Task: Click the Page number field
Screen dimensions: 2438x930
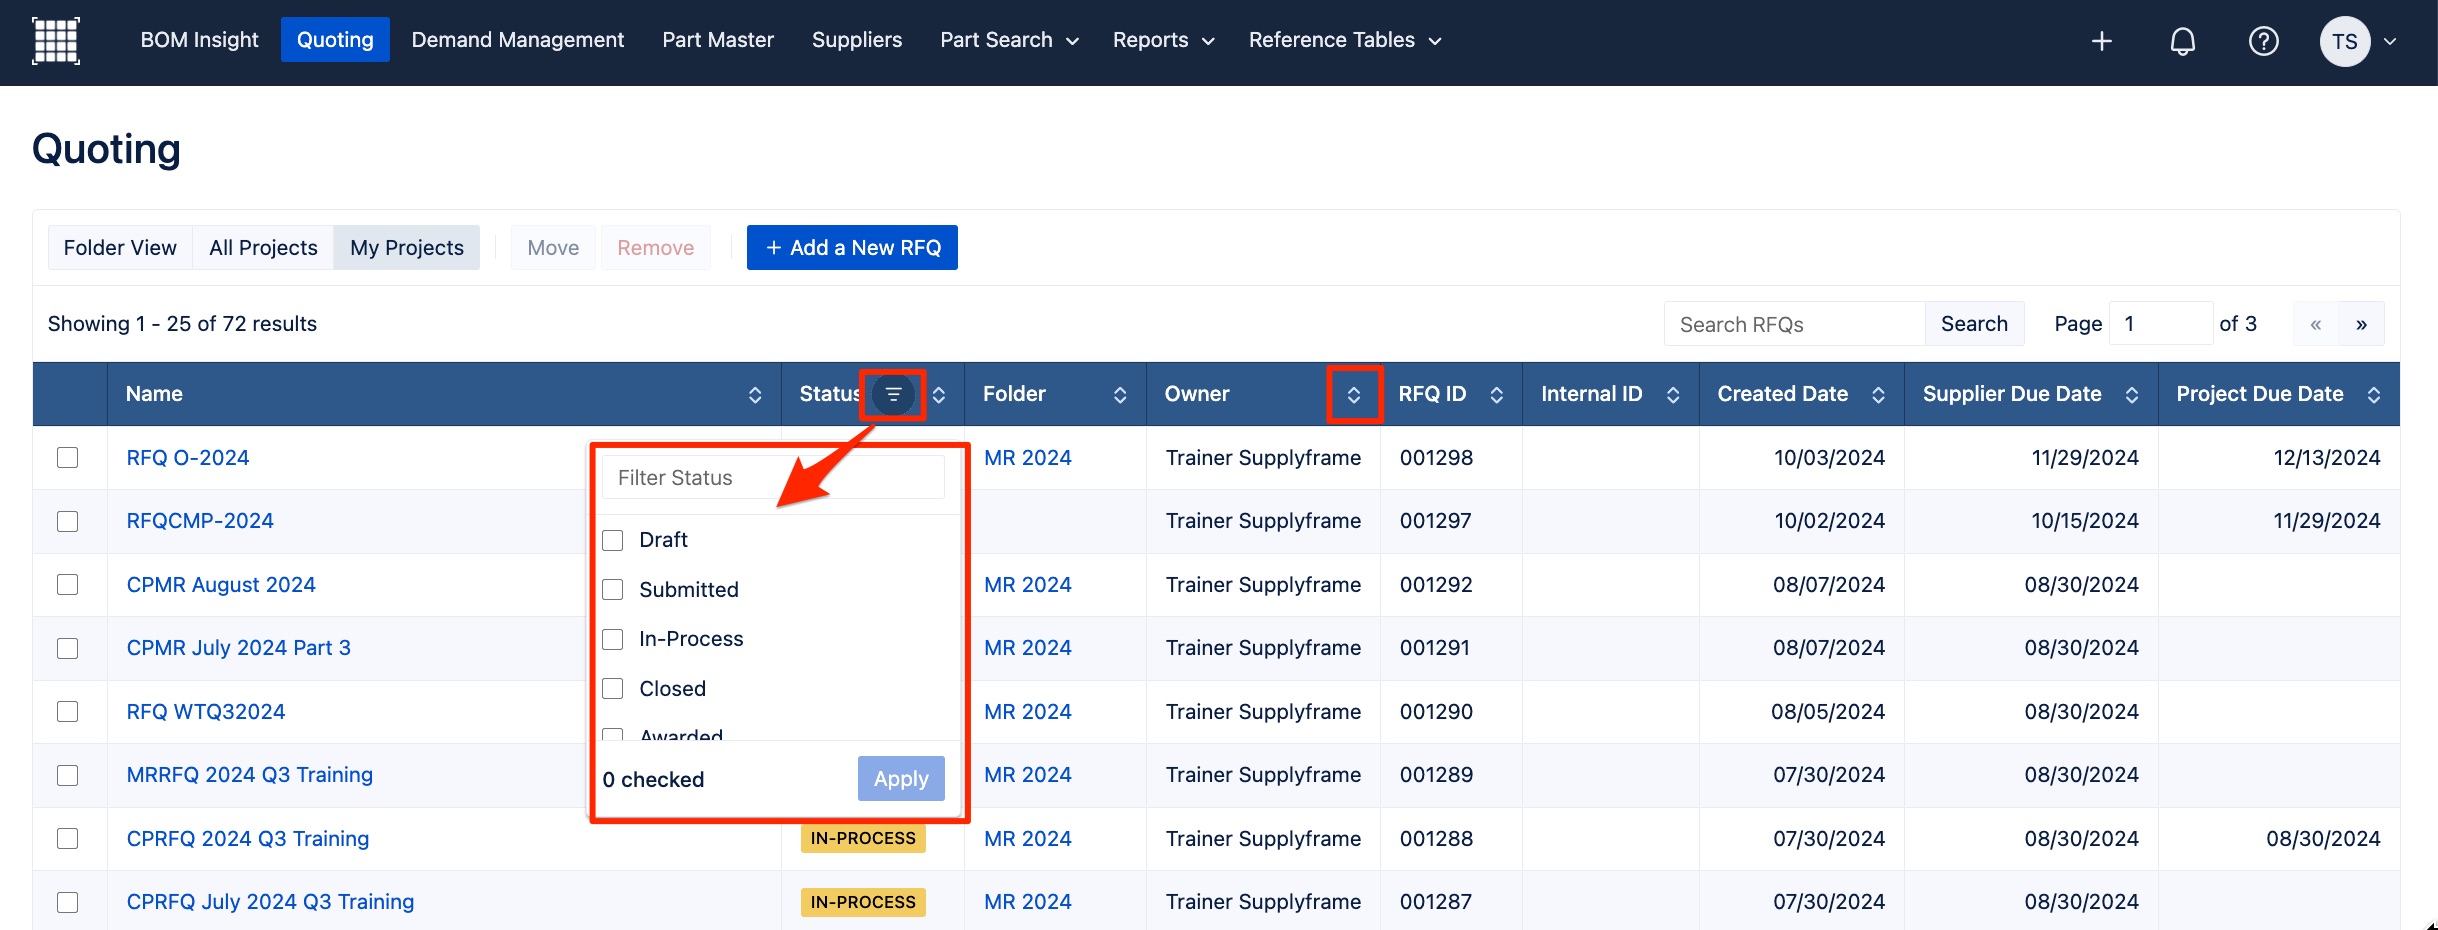Action: pos(2160,324)
